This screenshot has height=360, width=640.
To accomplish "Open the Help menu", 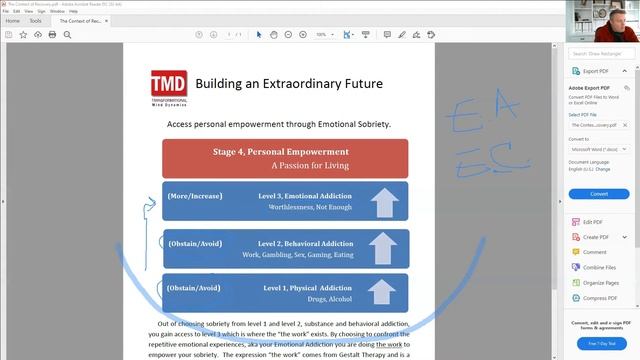I will click(73, 11).
